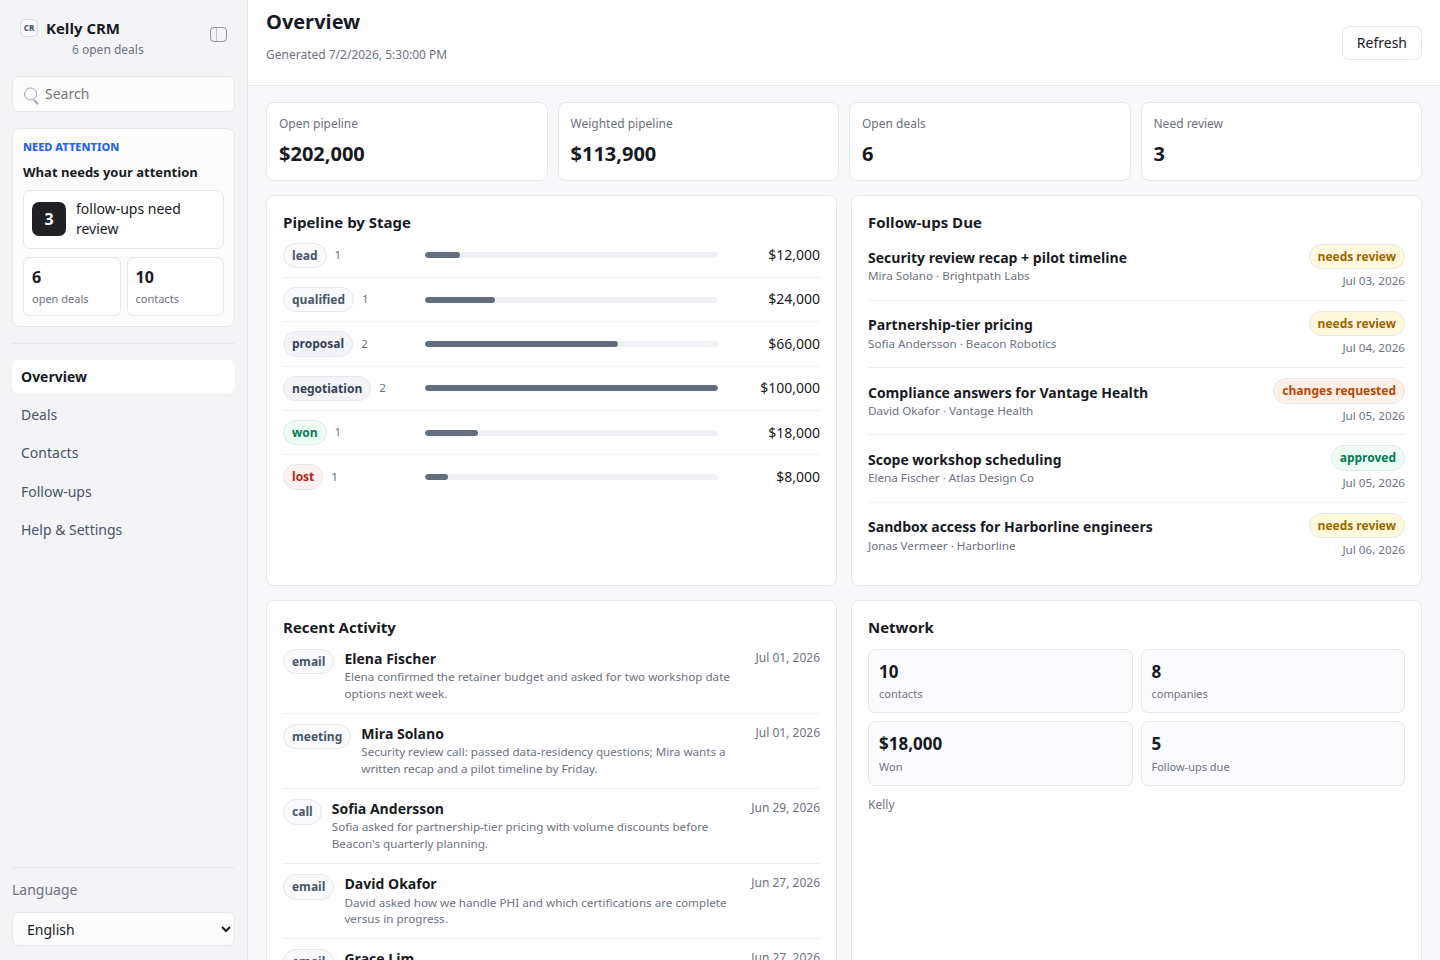This screenshot has height=960, width=1440.
Task: Click the Search input field
Action: click(123, 94)
